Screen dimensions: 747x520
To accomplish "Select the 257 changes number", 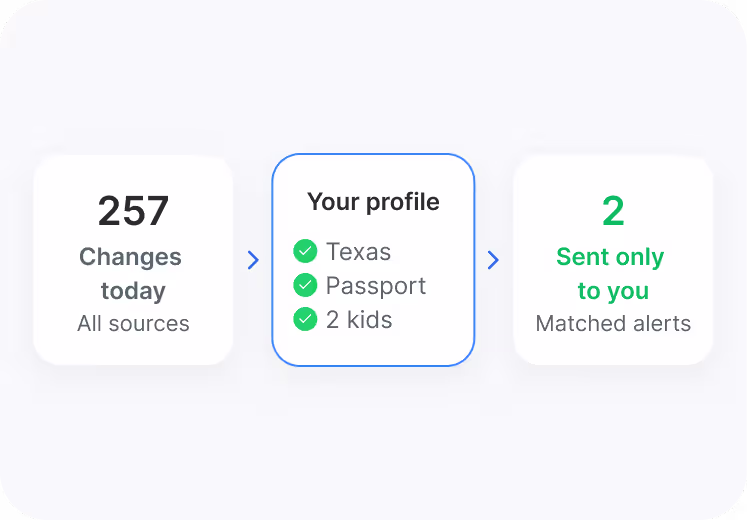I will pyautogui.click(x=133, y=210).
